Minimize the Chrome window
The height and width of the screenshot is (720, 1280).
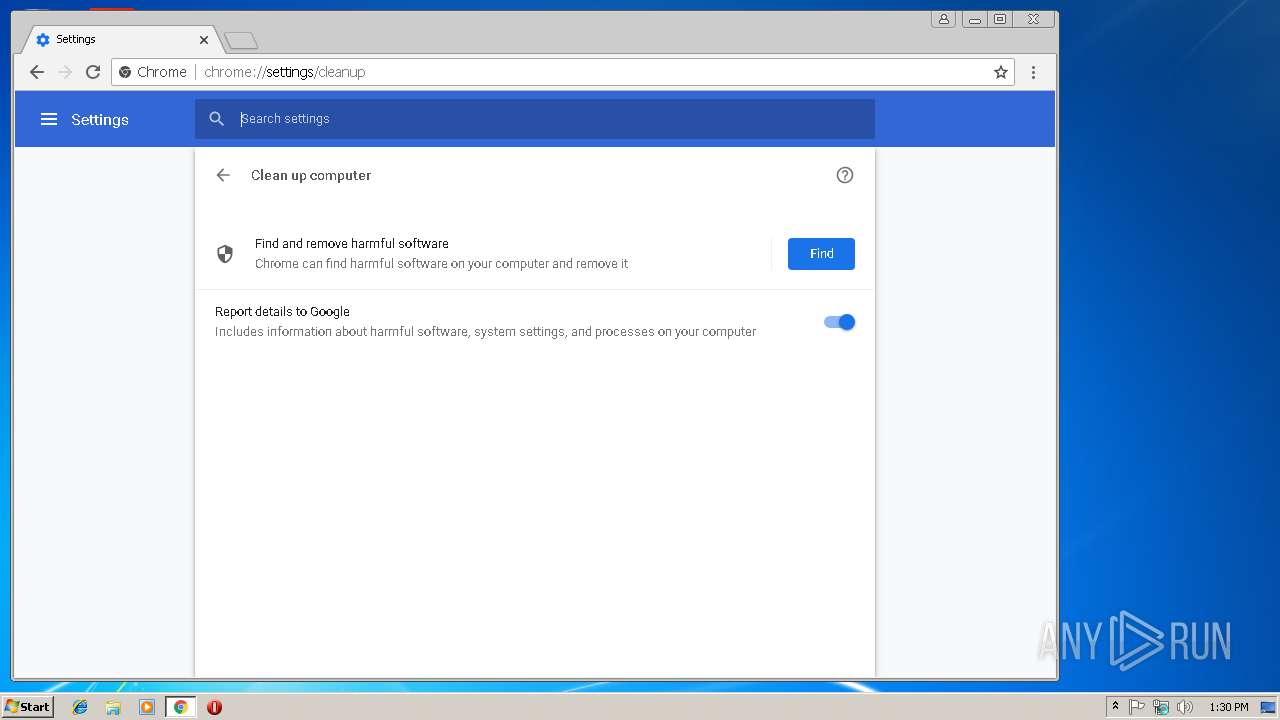click(974, 18)
